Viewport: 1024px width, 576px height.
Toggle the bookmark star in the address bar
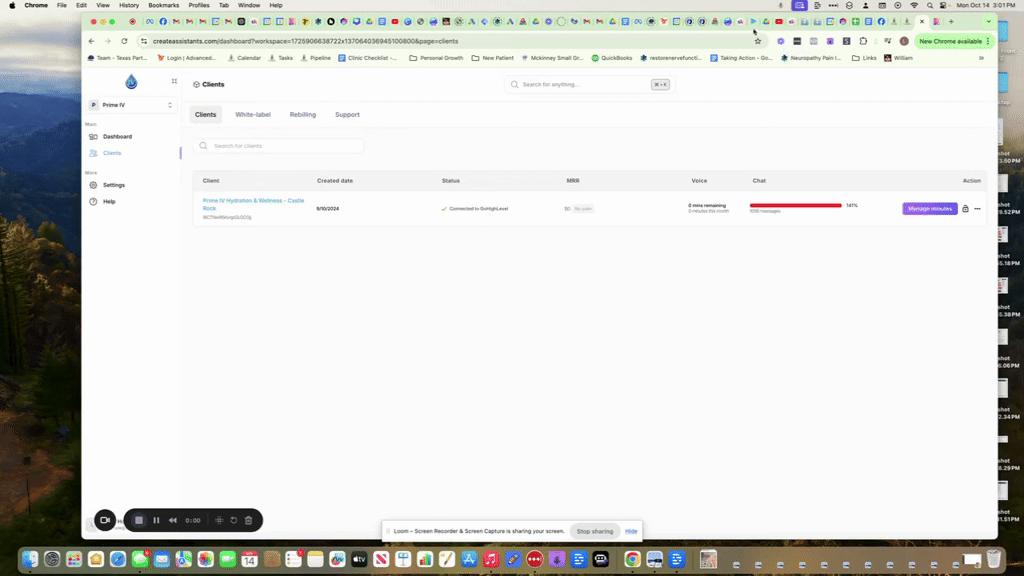tap(759, 42)
